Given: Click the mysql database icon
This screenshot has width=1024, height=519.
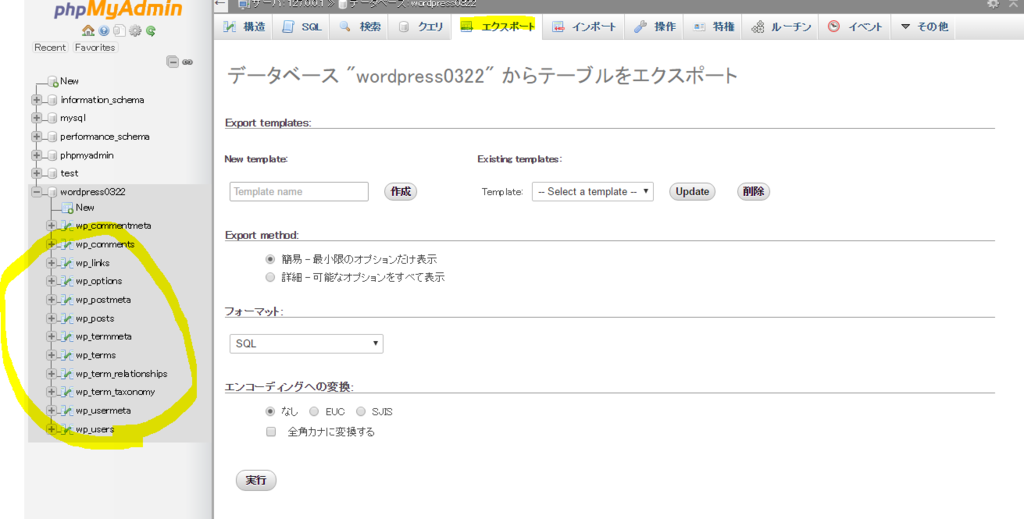Looking at the screenshot, I should click(52, 118).
